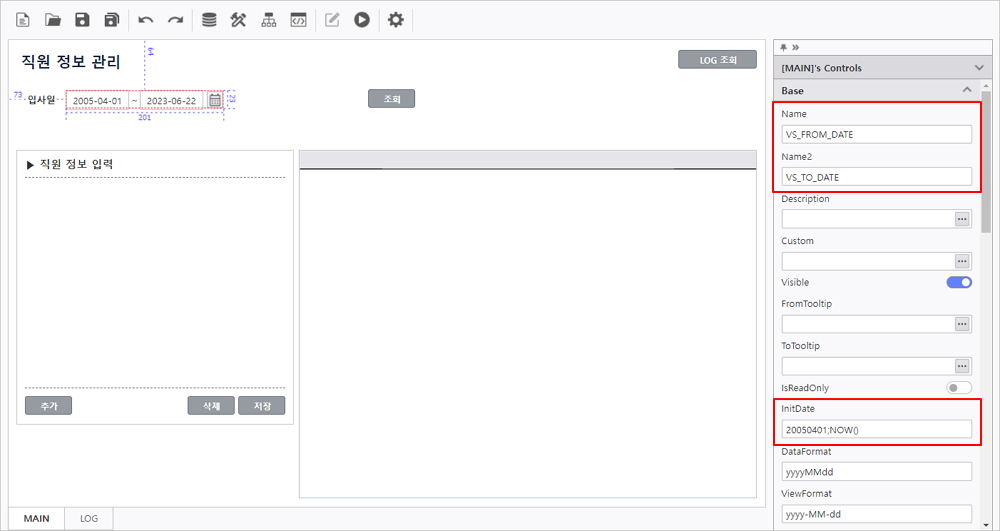This screenshot has width=1000, height=531.
Task: Click the 저장 save button
Action: [261, 405]
